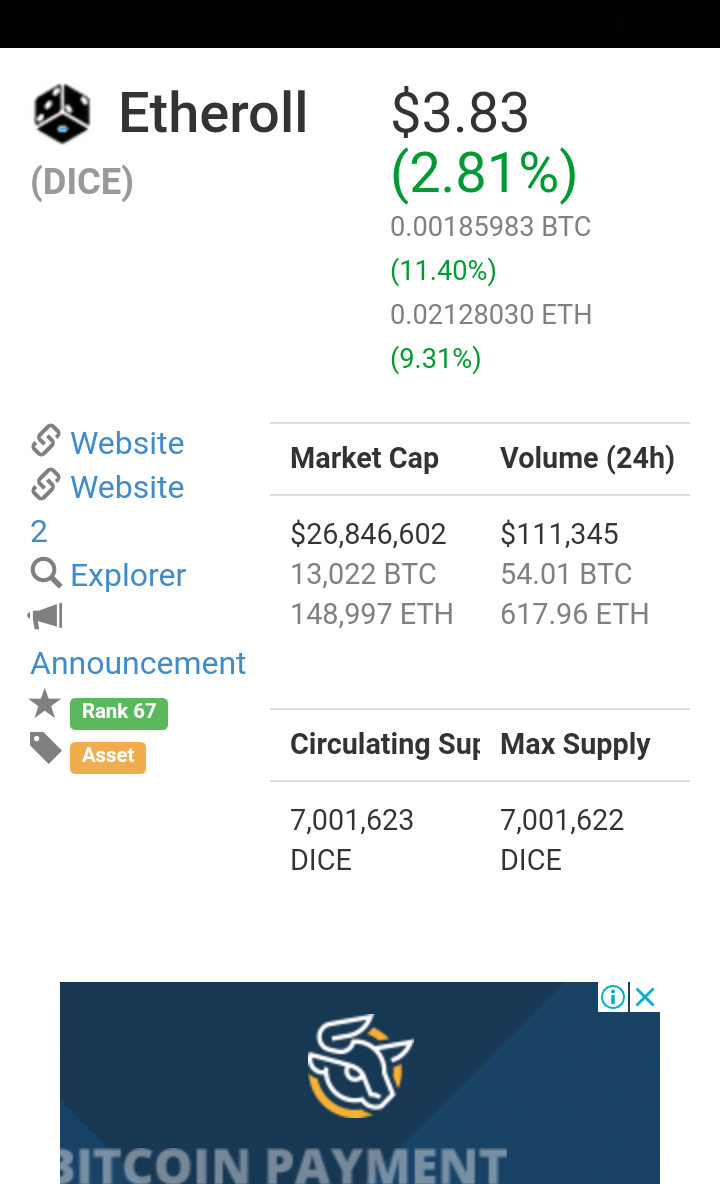Click the Max Supply column header
This screenshot has height=1184, width=720.
click(575, 744)
